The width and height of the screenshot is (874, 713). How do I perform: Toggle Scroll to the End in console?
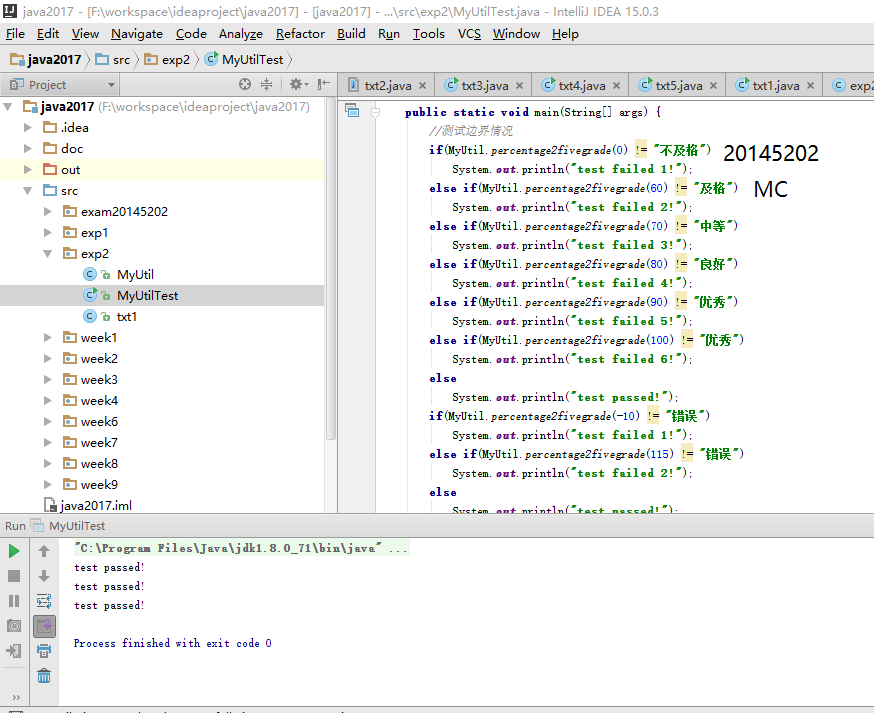(44, 626)
